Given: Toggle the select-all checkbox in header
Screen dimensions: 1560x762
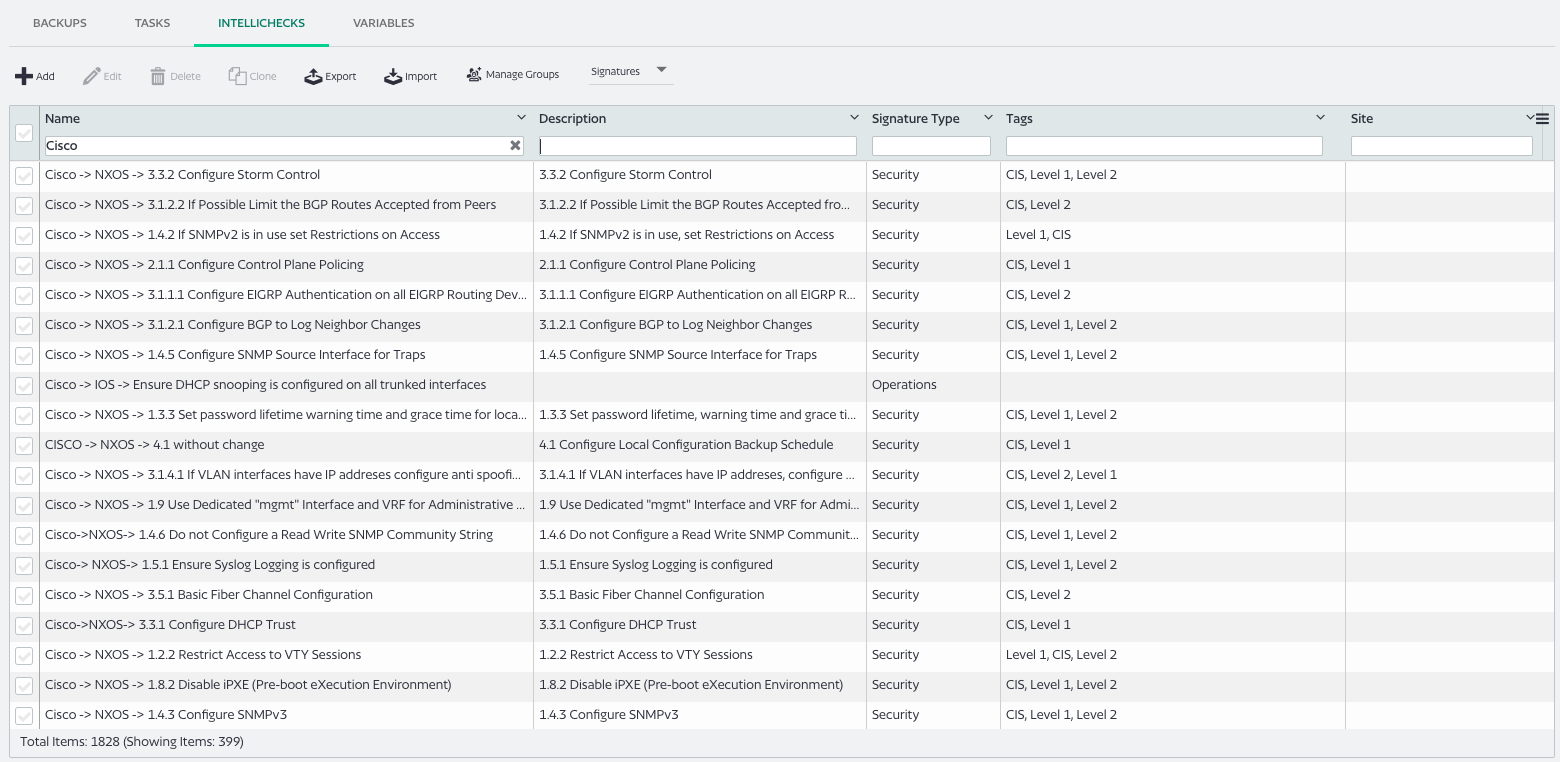Looking at the screenshot, I should click(x=24, y=133).
